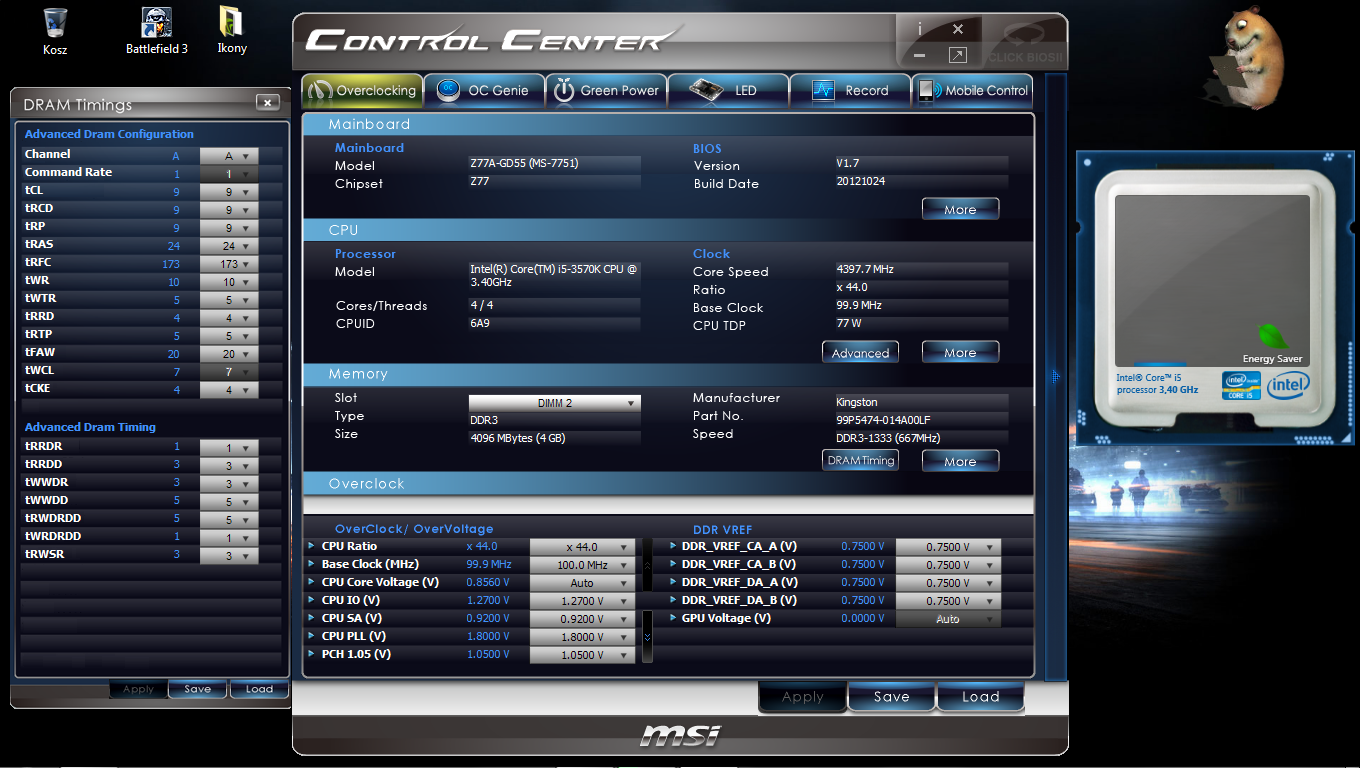Open the OC Genie tab
Image resolution: width=1360 pixels, height=768 pixels.
(484, 90)
